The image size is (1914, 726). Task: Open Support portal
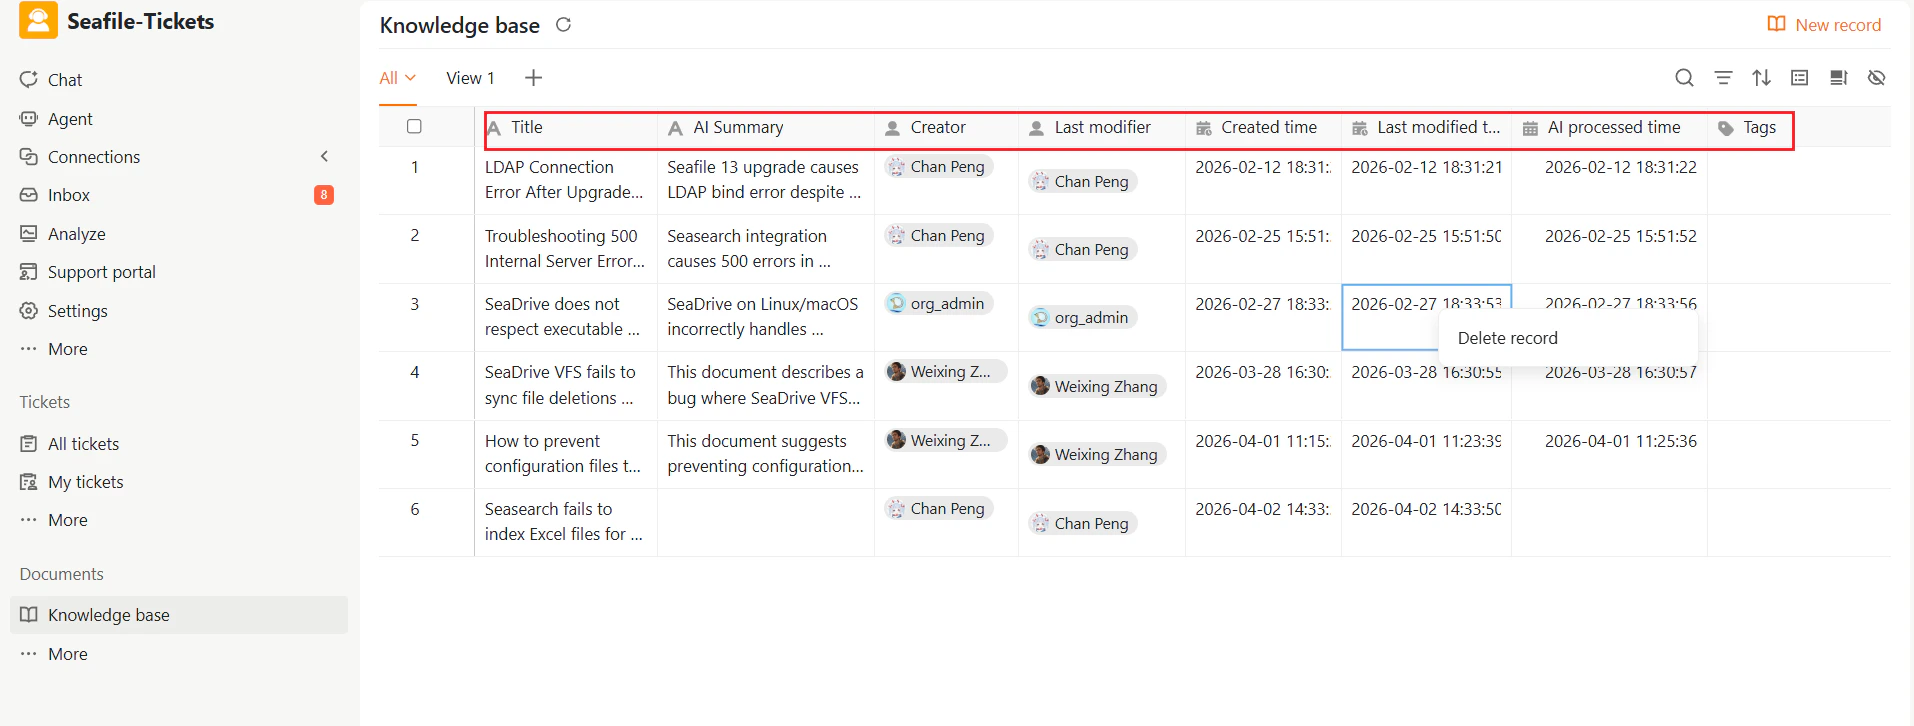coord(101,272)
